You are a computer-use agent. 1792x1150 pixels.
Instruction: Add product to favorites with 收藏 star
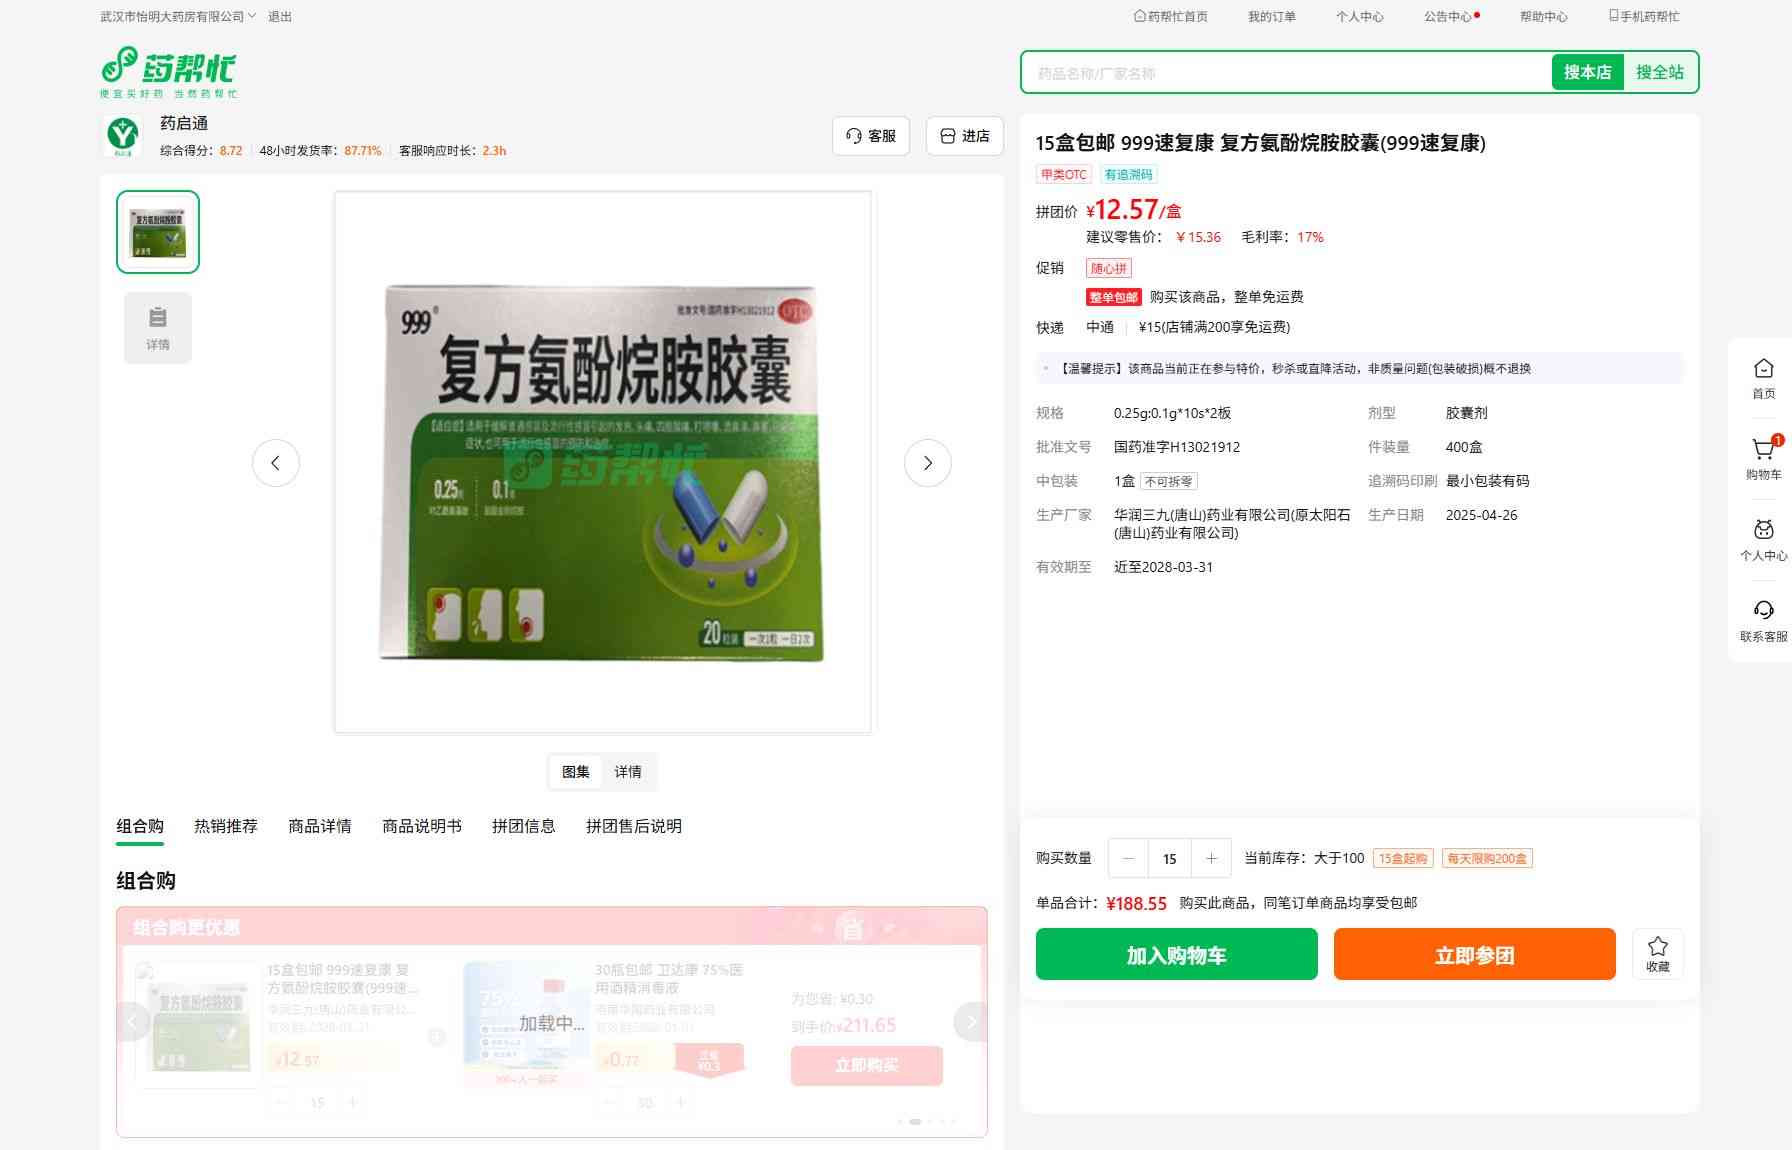[x=1657, y=953]
